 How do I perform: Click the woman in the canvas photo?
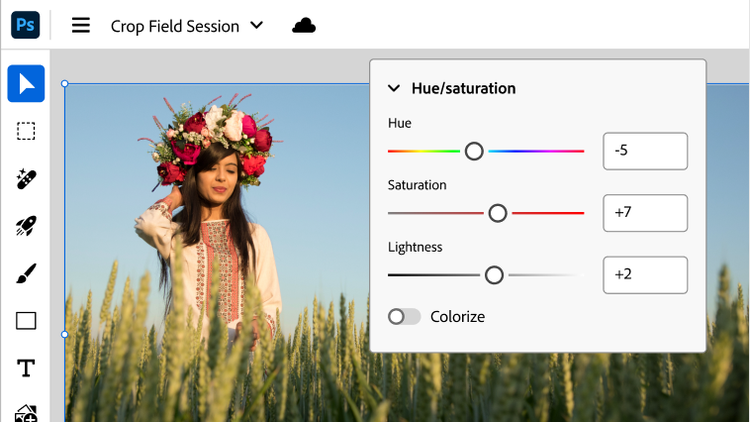click(210, 220)
